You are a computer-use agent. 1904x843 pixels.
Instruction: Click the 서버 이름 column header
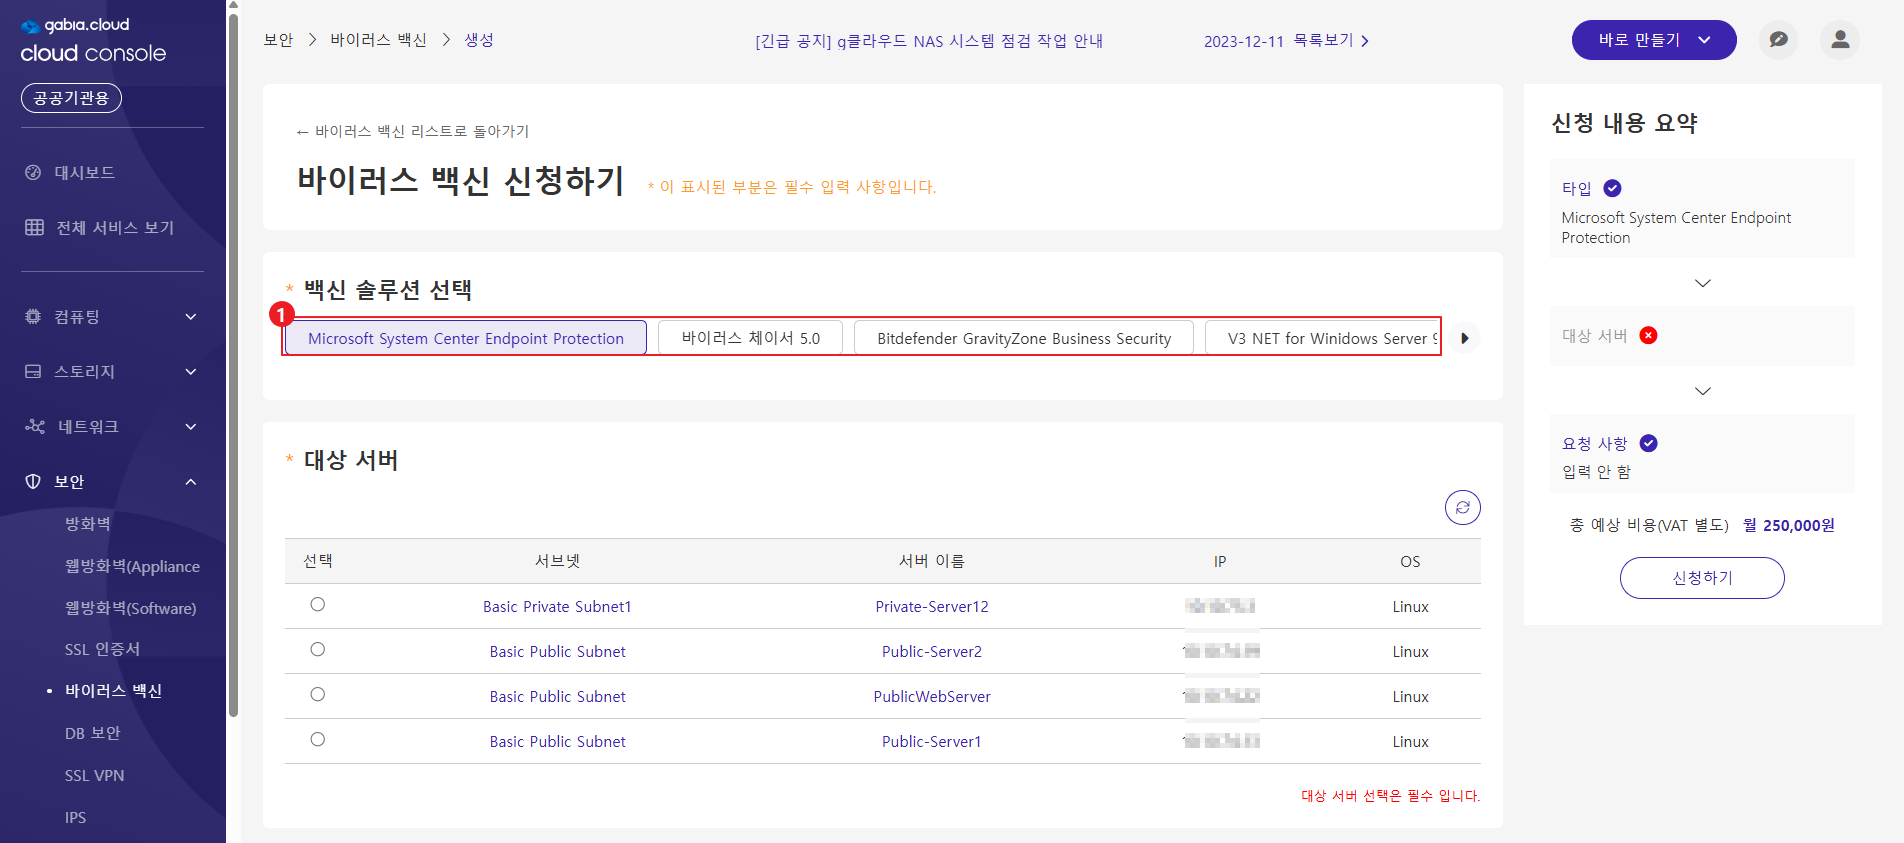tap(932, 561)
